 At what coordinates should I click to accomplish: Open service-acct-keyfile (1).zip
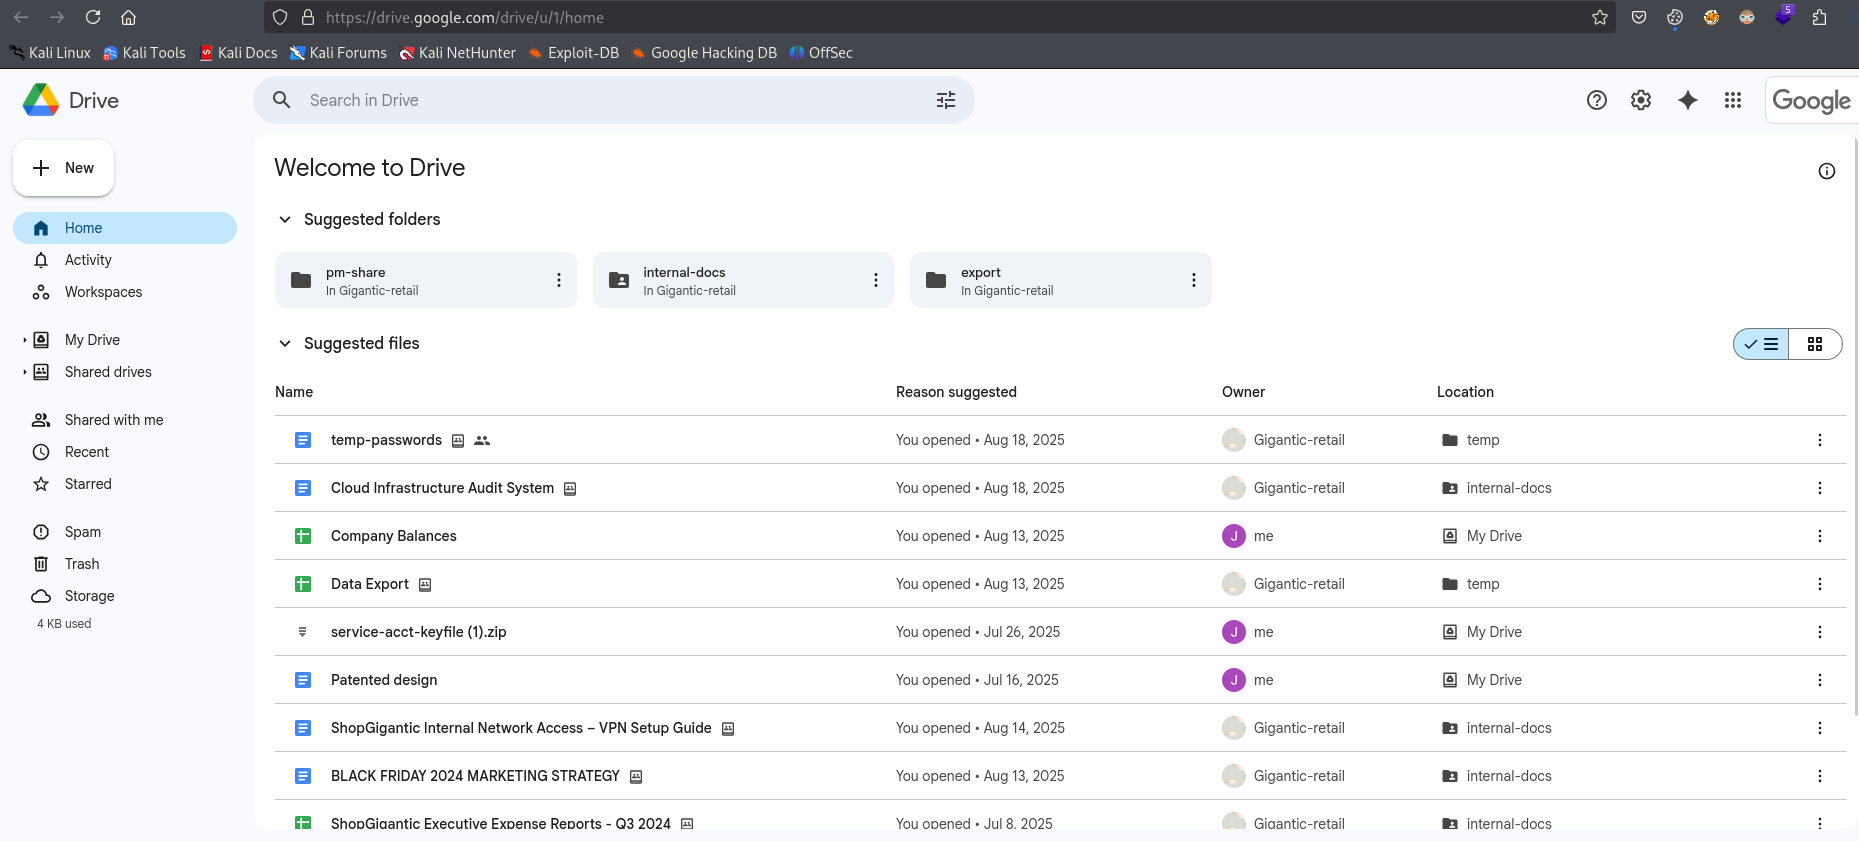[419, 632]
